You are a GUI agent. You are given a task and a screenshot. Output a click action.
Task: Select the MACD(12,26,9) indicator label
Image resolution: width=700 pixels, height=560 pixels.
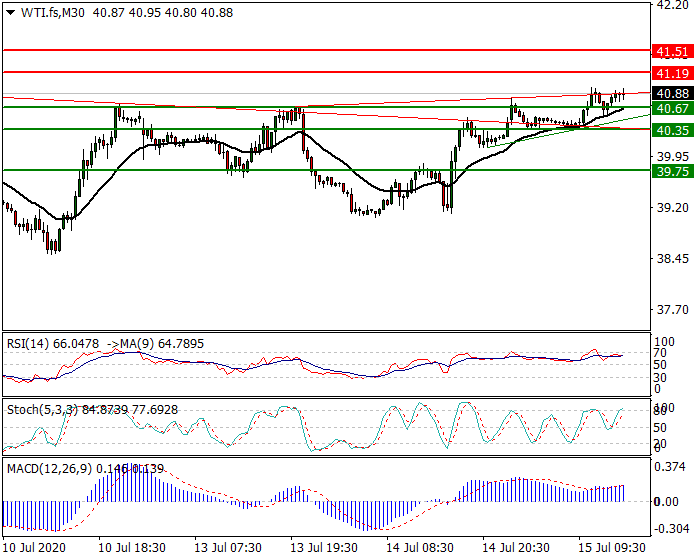[x=50, y=469]
